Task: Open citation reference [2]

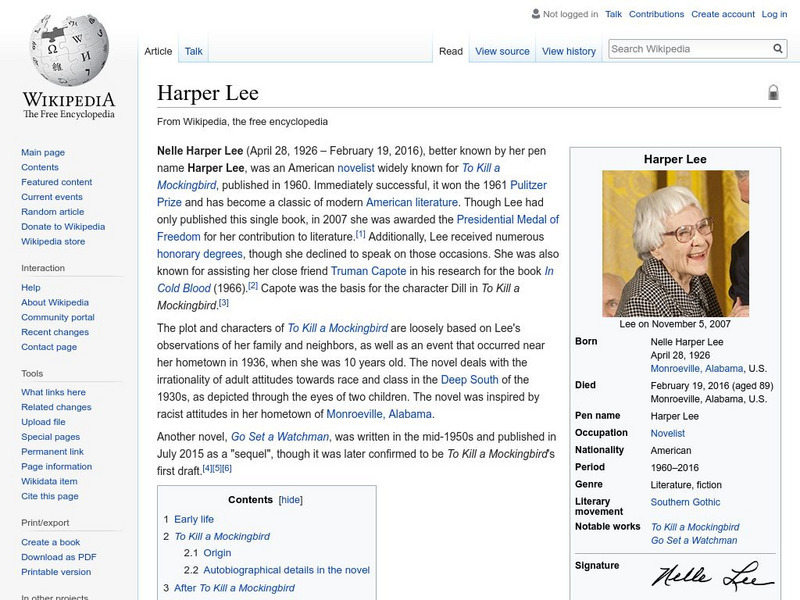Action: [253, 286]
